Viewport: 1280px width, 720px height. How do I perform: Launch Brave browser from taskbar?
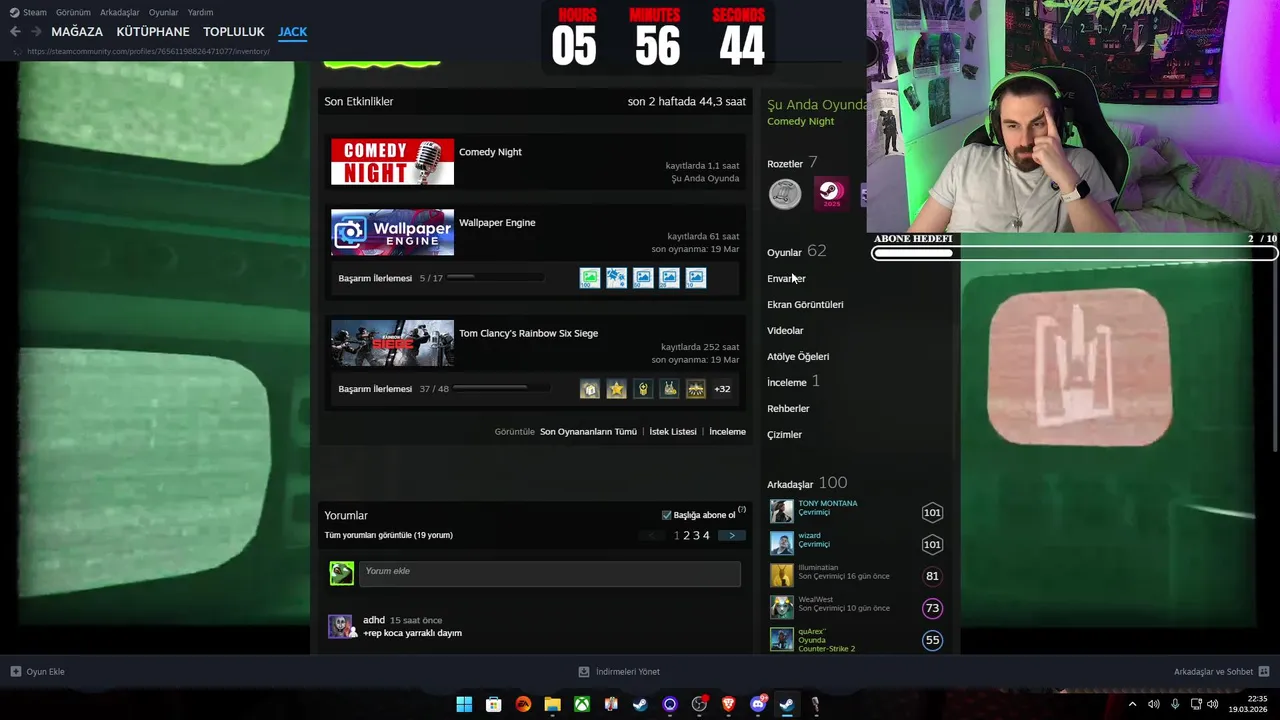point(728,704)
